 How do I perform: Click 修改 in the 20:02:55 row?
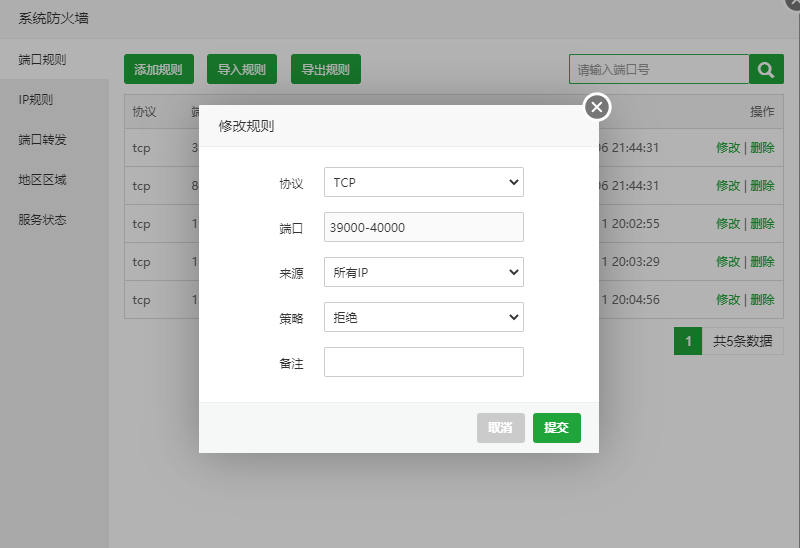point(728,223)
